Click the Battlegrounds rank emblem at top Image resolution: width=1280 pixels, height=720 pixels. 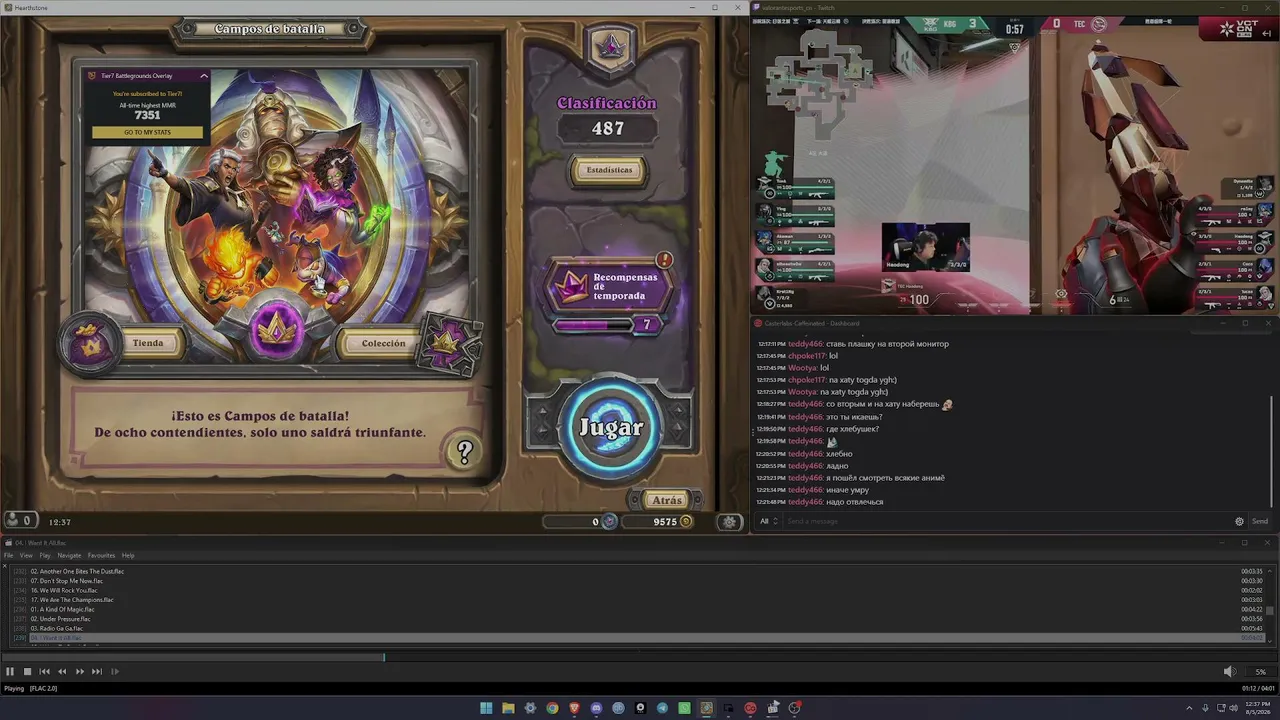(610, 46)
